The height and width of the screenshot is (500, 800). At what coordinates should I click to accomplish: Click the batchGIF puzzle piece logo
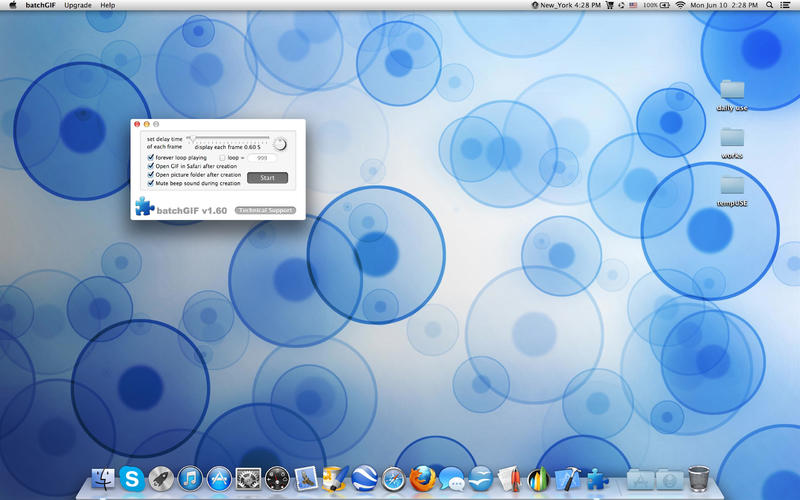[144, 207]
